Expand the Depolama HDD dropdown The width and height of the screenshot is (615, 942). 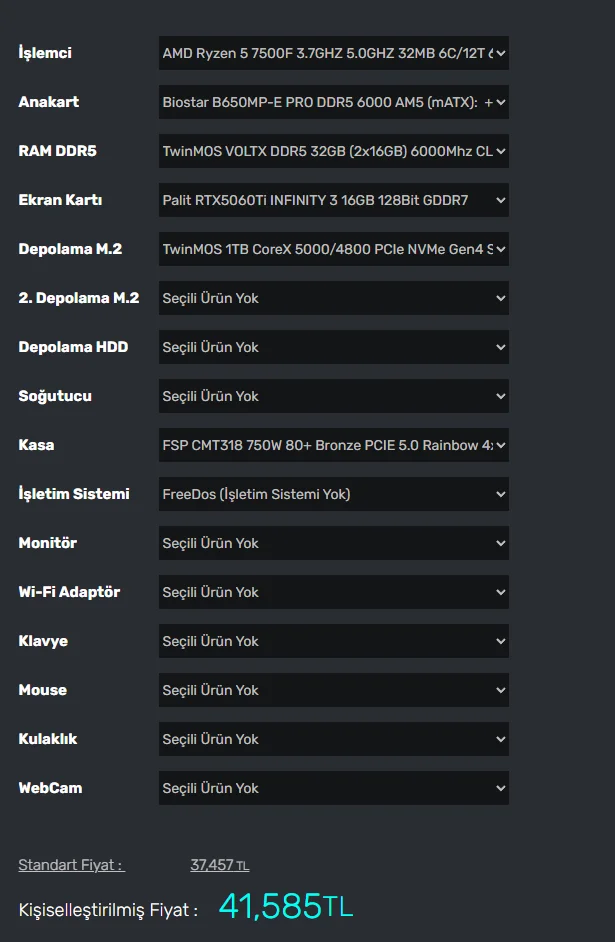[x=333, y=347]
